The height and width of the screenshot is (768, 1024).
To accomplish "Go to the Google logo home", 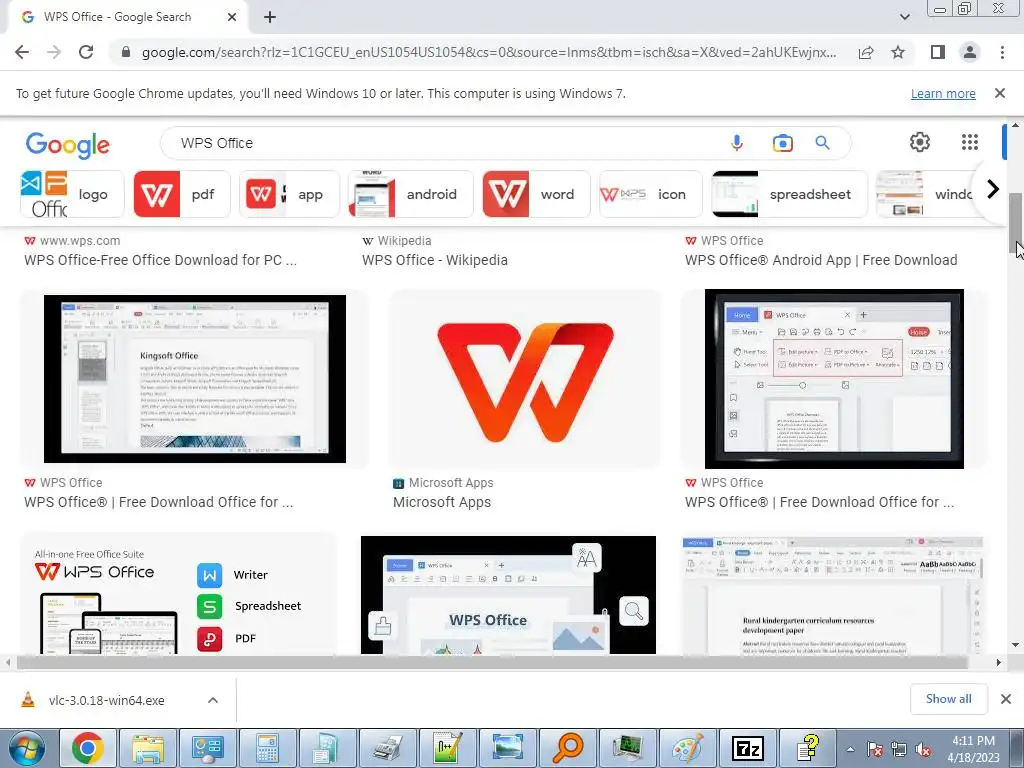I will [68, 145].
